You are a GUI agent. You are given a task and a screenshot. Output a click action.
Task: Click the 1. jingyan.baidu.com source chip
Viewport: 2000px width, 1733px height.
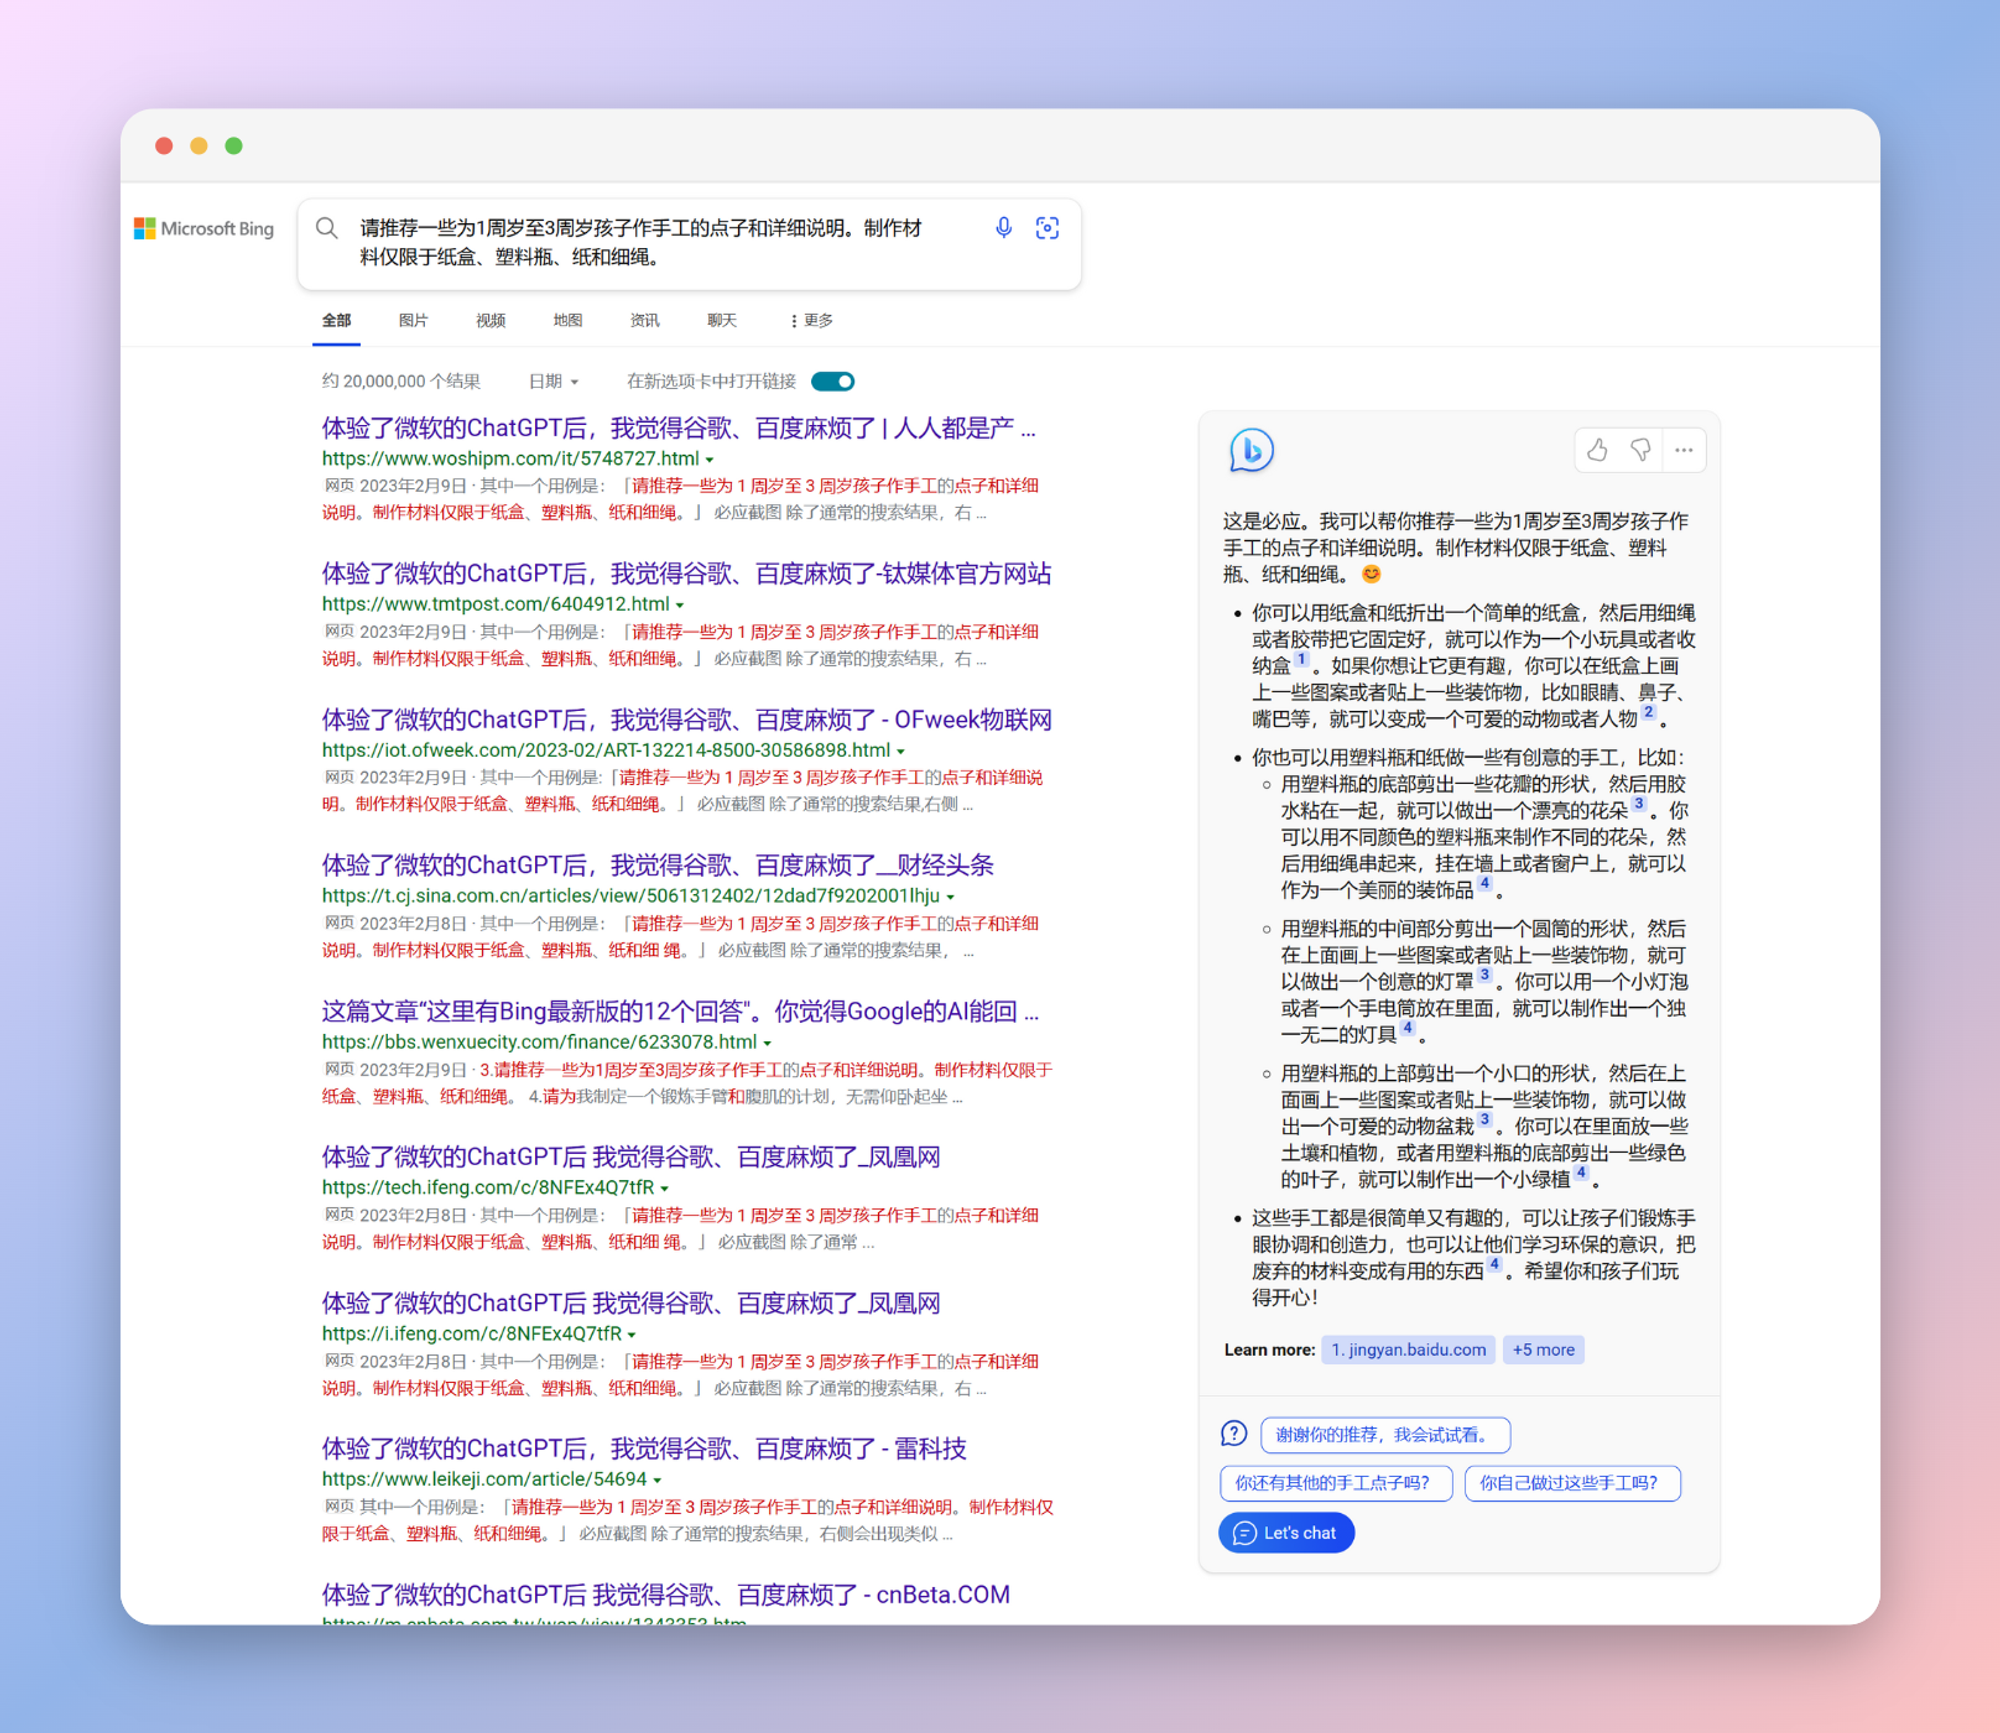point(1408,1350)
